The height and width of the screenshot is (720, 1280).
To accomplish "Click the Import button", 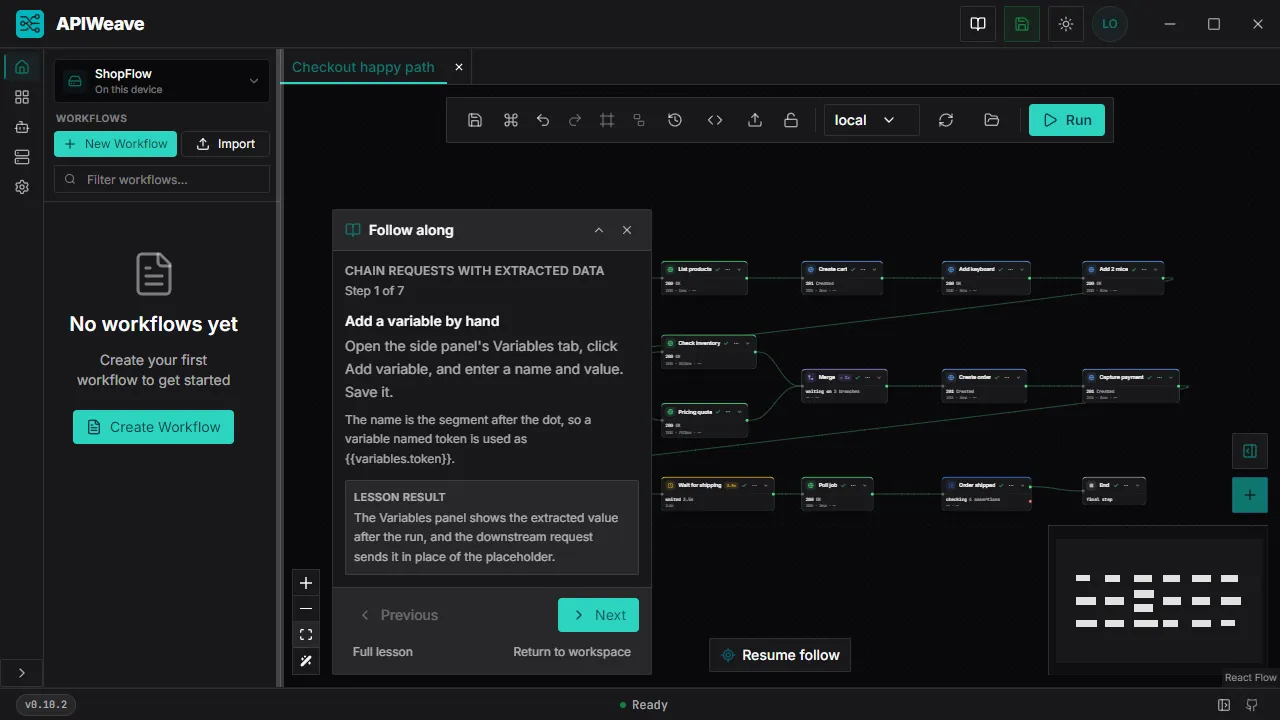I will click(226, 144).
